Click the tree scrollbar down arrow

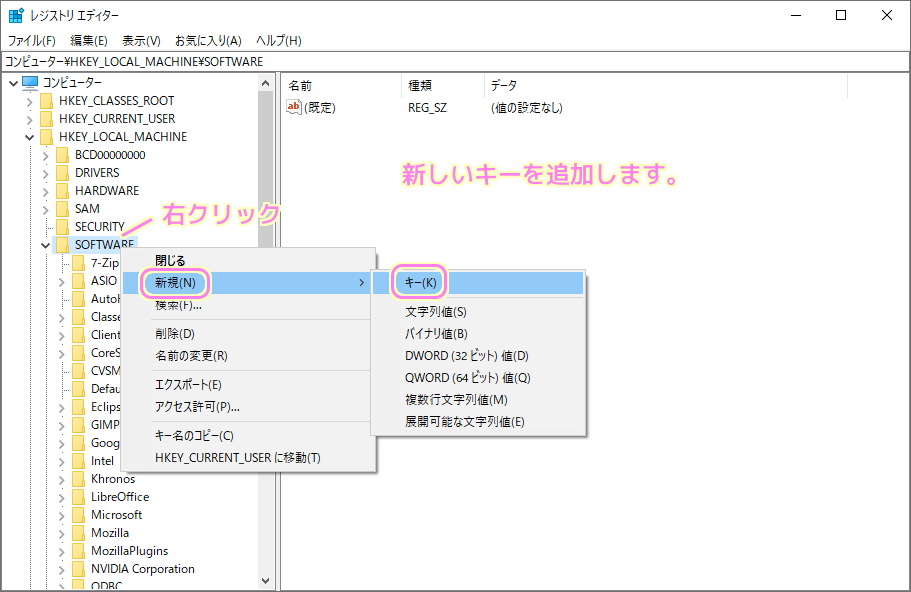266,582
